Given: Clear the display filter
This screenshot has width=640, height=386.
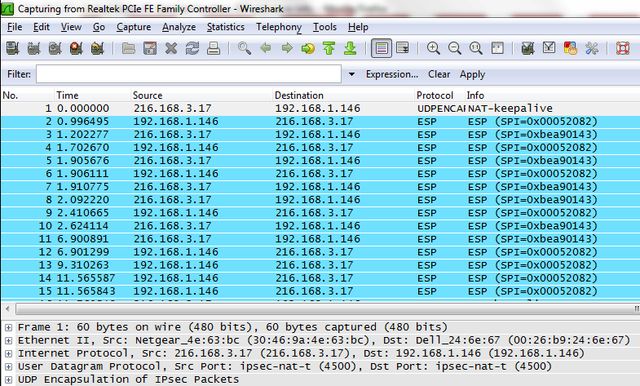Looking at the screenshot, I should [x=439, y=74].
